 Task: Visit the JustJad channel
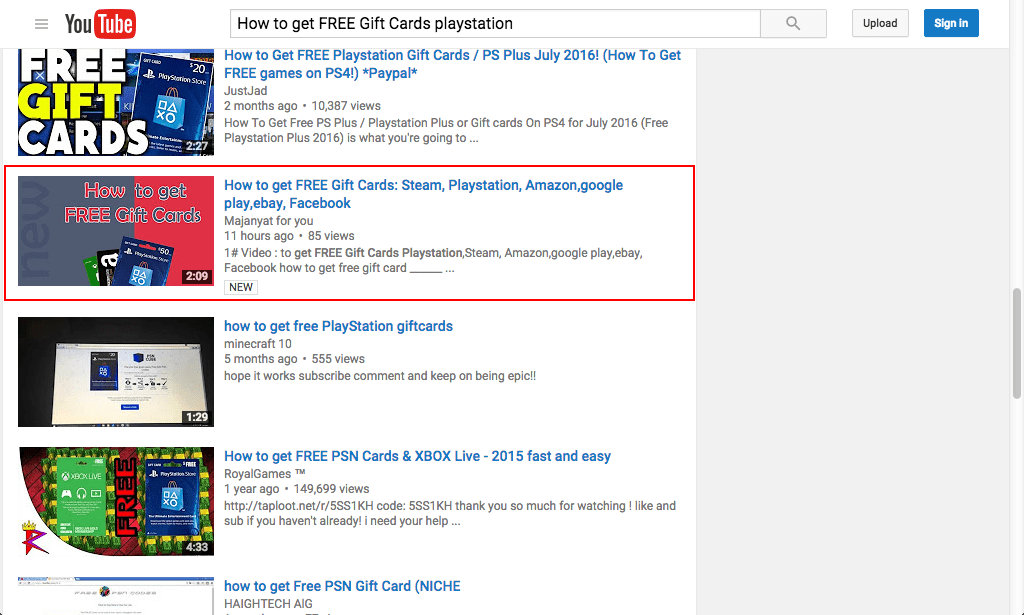[245, 90]
